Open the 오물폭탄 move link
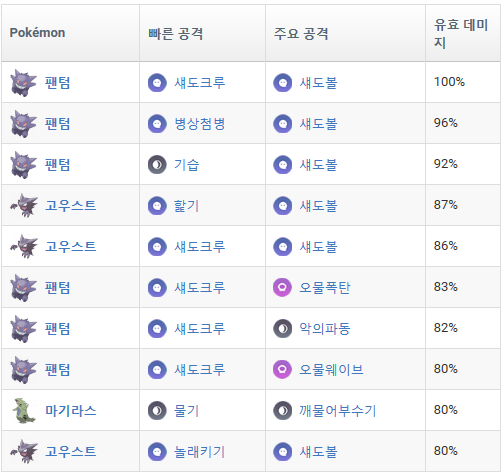The image size is (502, 474). click(325, 287)
